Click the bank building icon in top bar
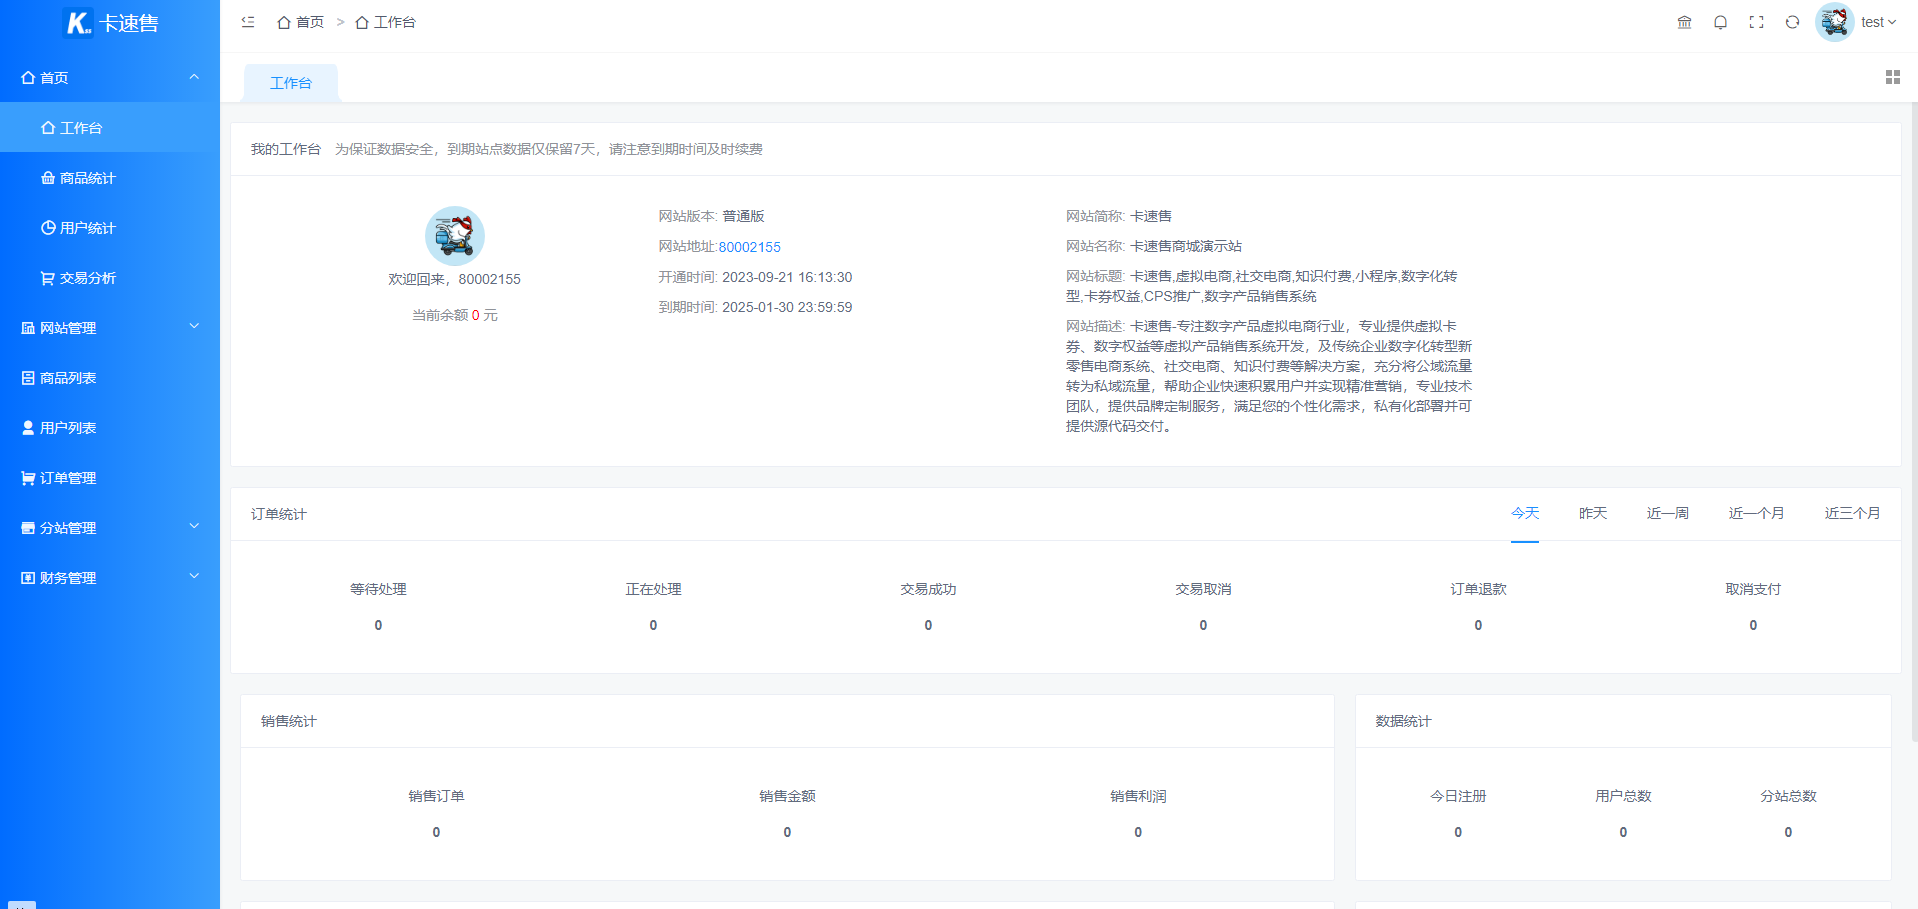 click(1684, 22)
